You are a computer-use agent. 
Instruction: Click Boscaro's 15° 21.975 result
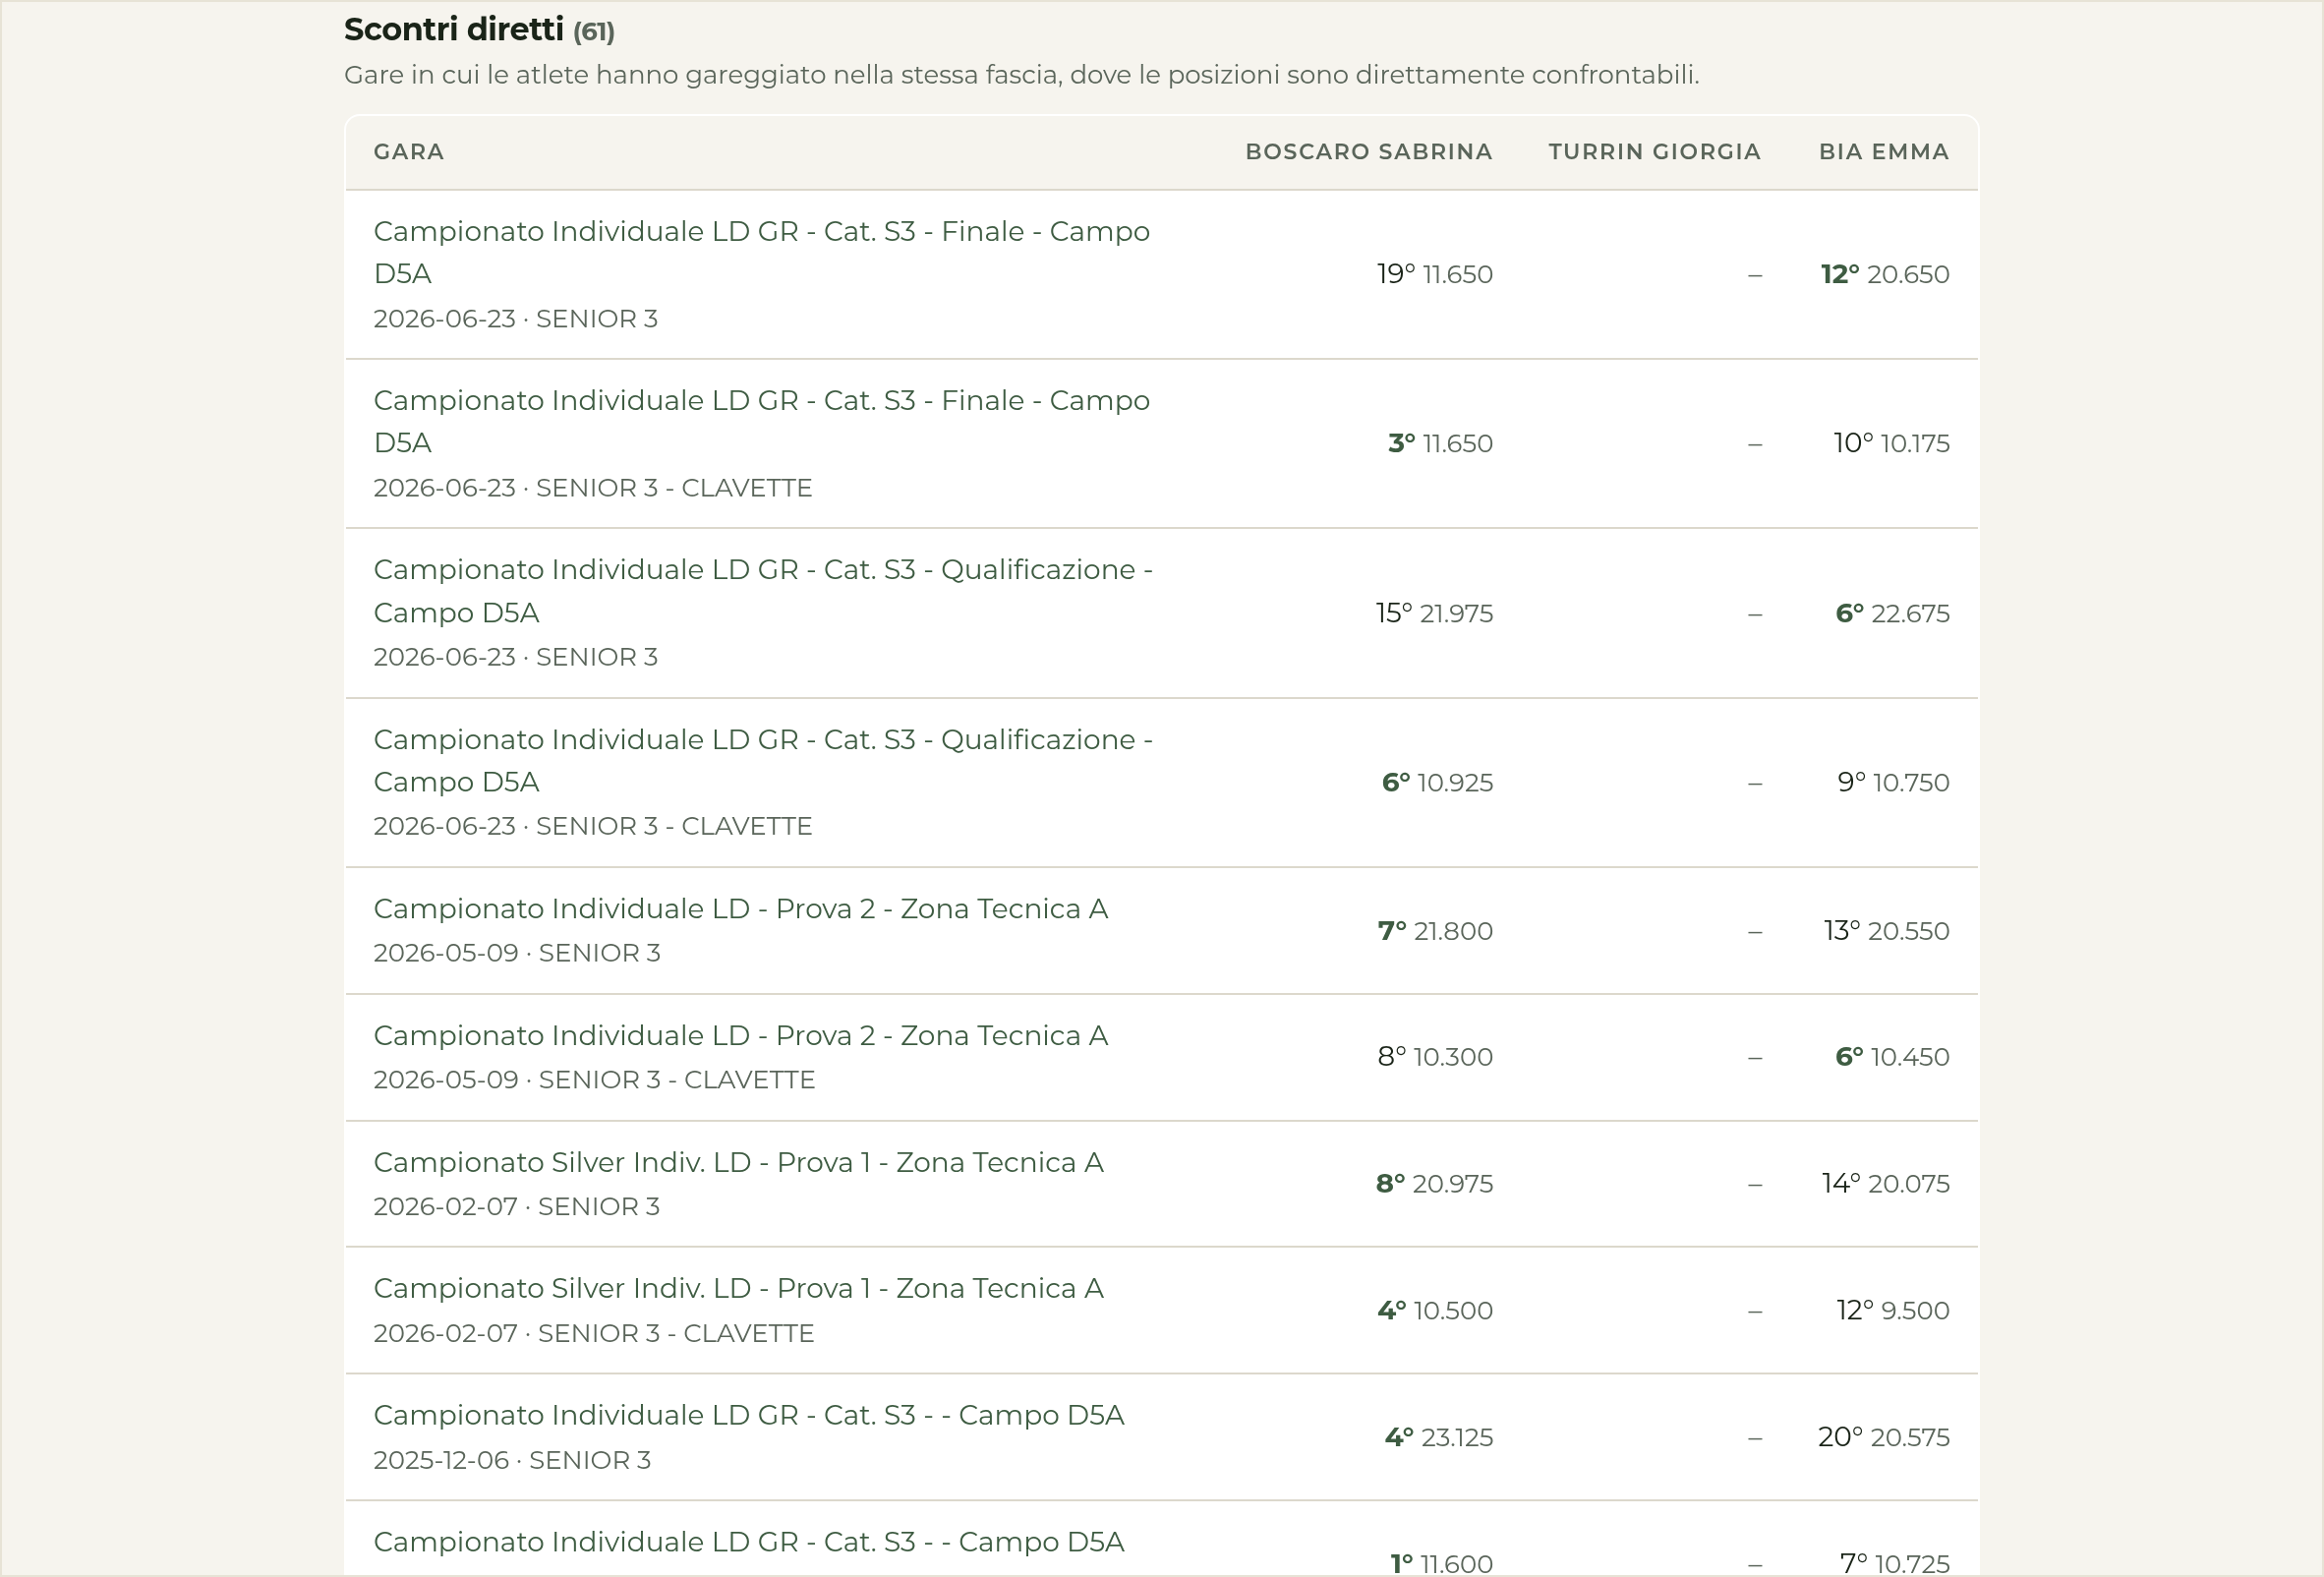click(x=1434, y=613)
